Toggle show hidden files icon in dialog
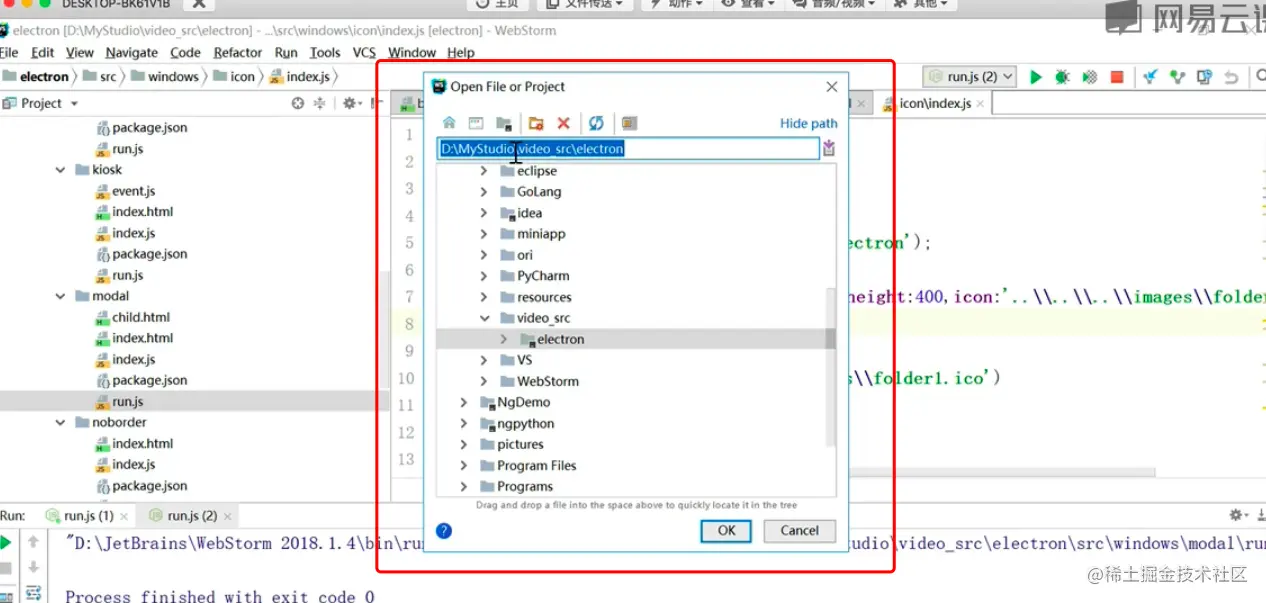Screen dimensions: 1266x603 [629, 123]
